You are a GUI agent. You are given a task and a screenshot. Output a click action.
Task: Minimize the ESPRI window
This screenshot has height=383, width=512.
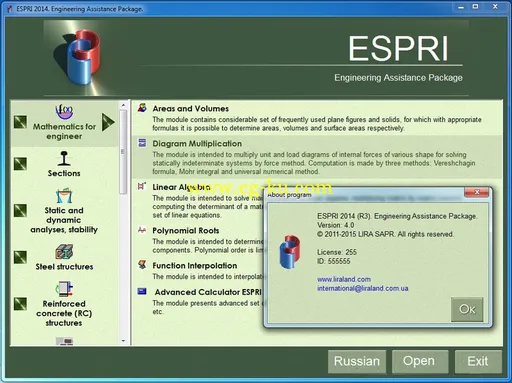point(461,7)
